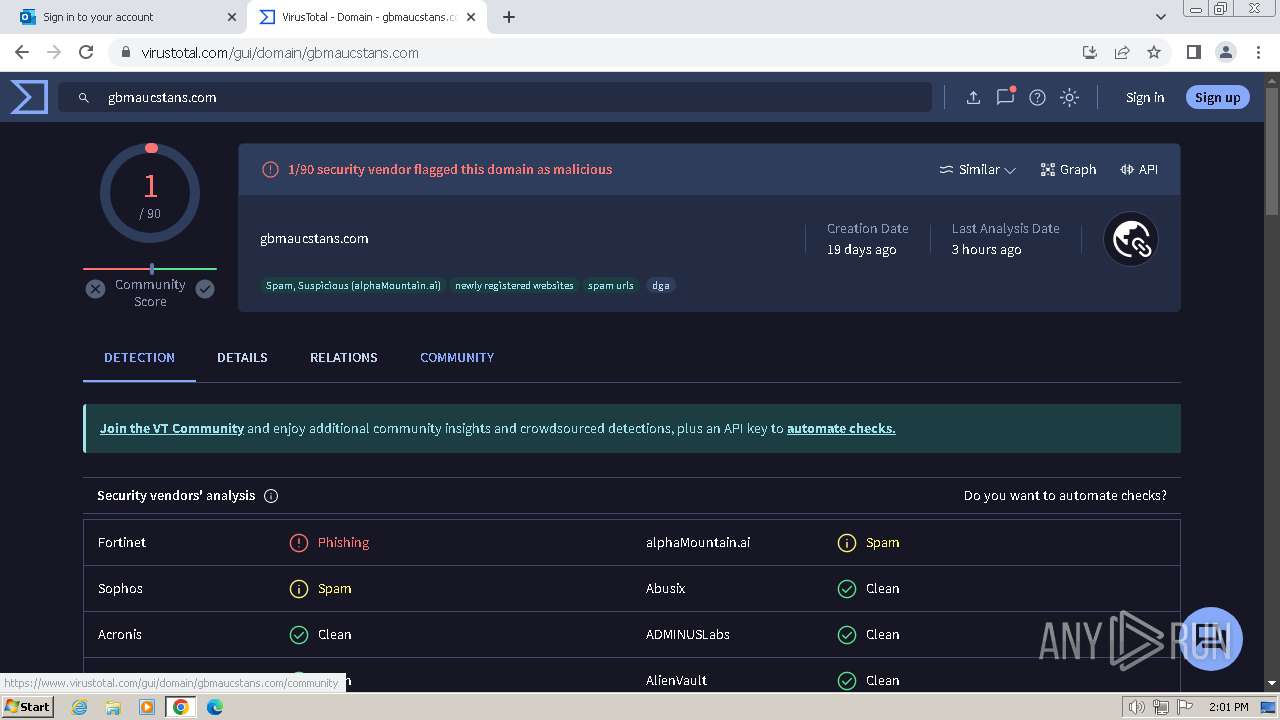Open the 'automate checks.' link
1280x720 pixels.
[841, 428]
